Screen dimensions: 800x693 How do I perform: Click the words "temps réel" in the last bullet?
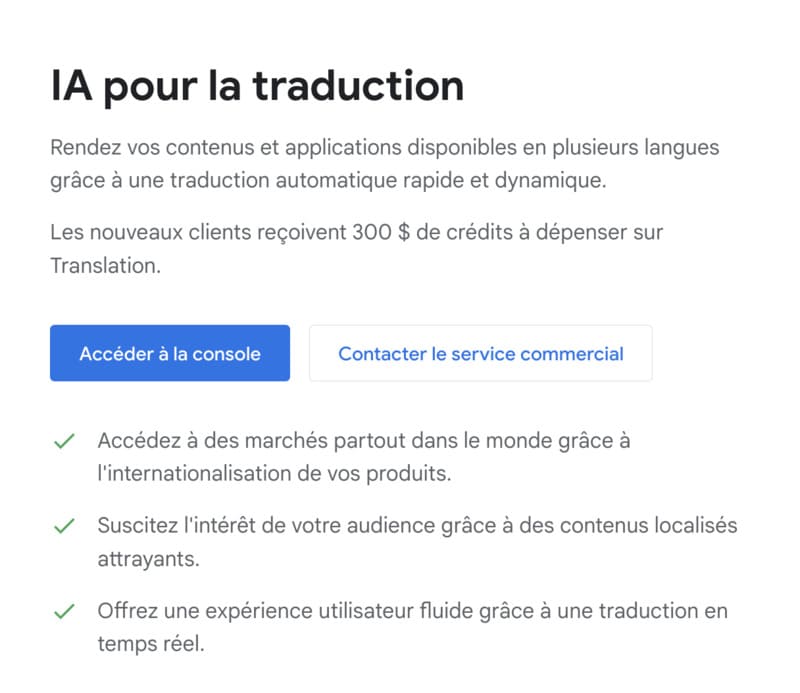[150, 643]
